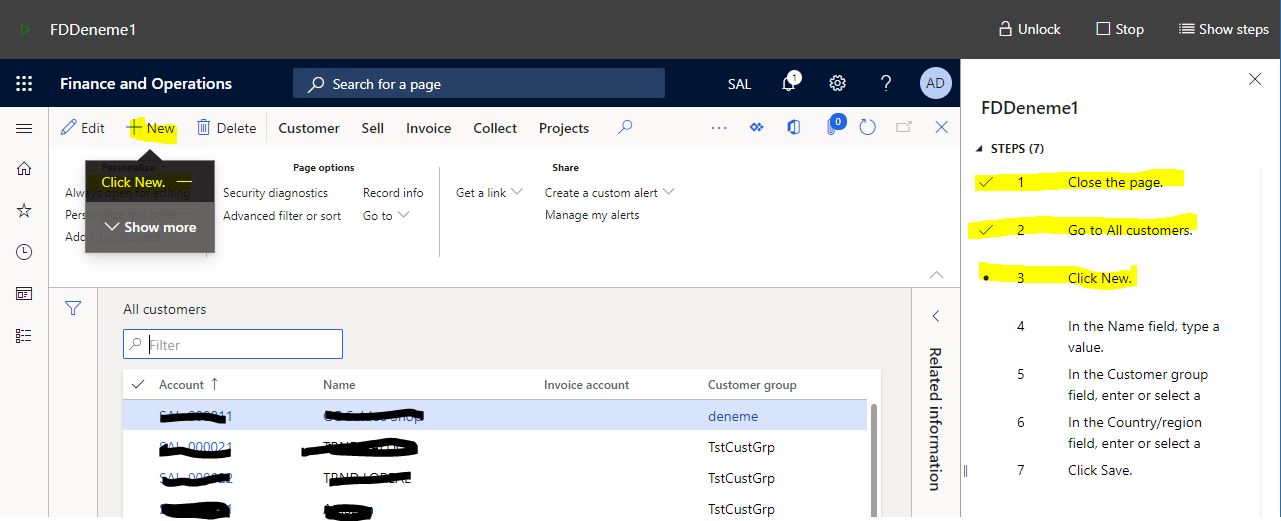This screenshot has height=521, width=1281.
Task: Open the Sell tab
Action: [x=373, y=128]
